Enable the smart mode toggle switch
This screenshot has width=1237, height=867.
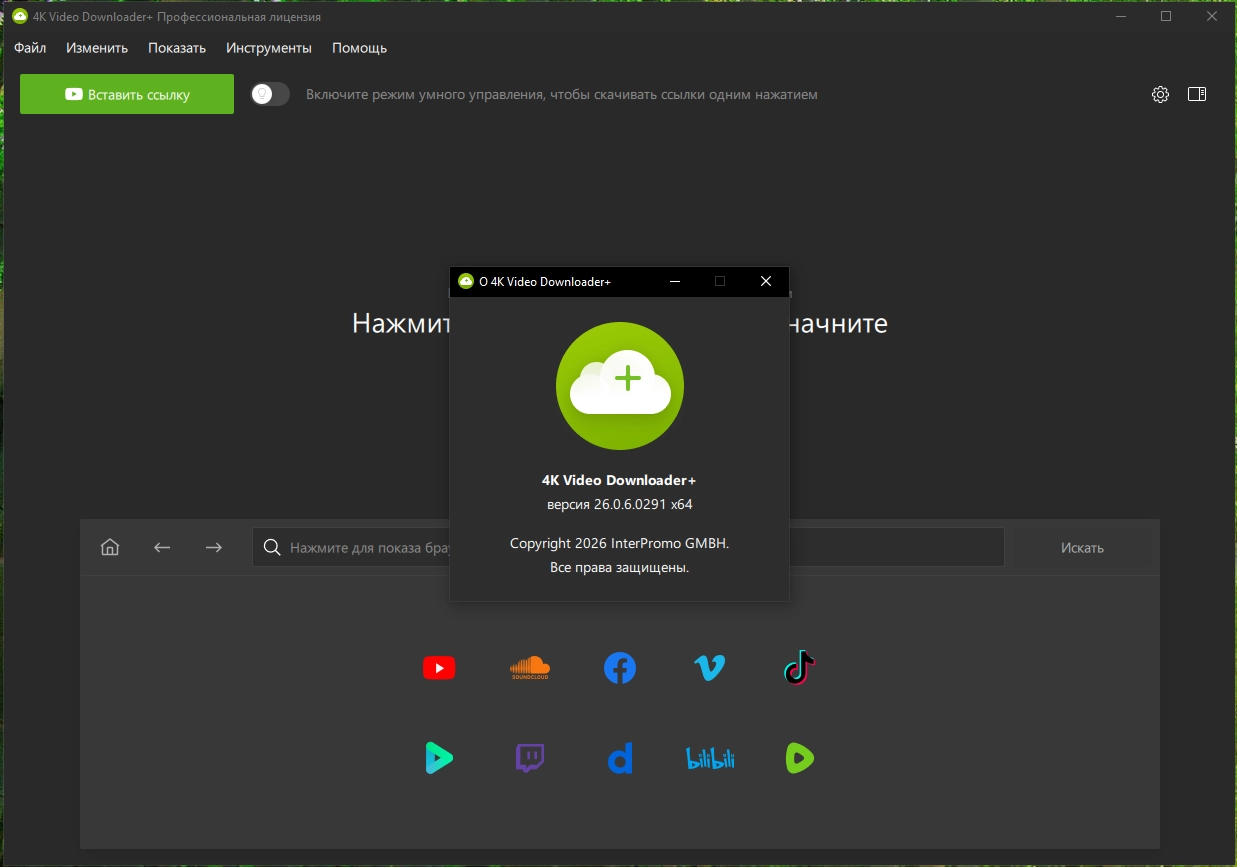click(x=270, y=94)
